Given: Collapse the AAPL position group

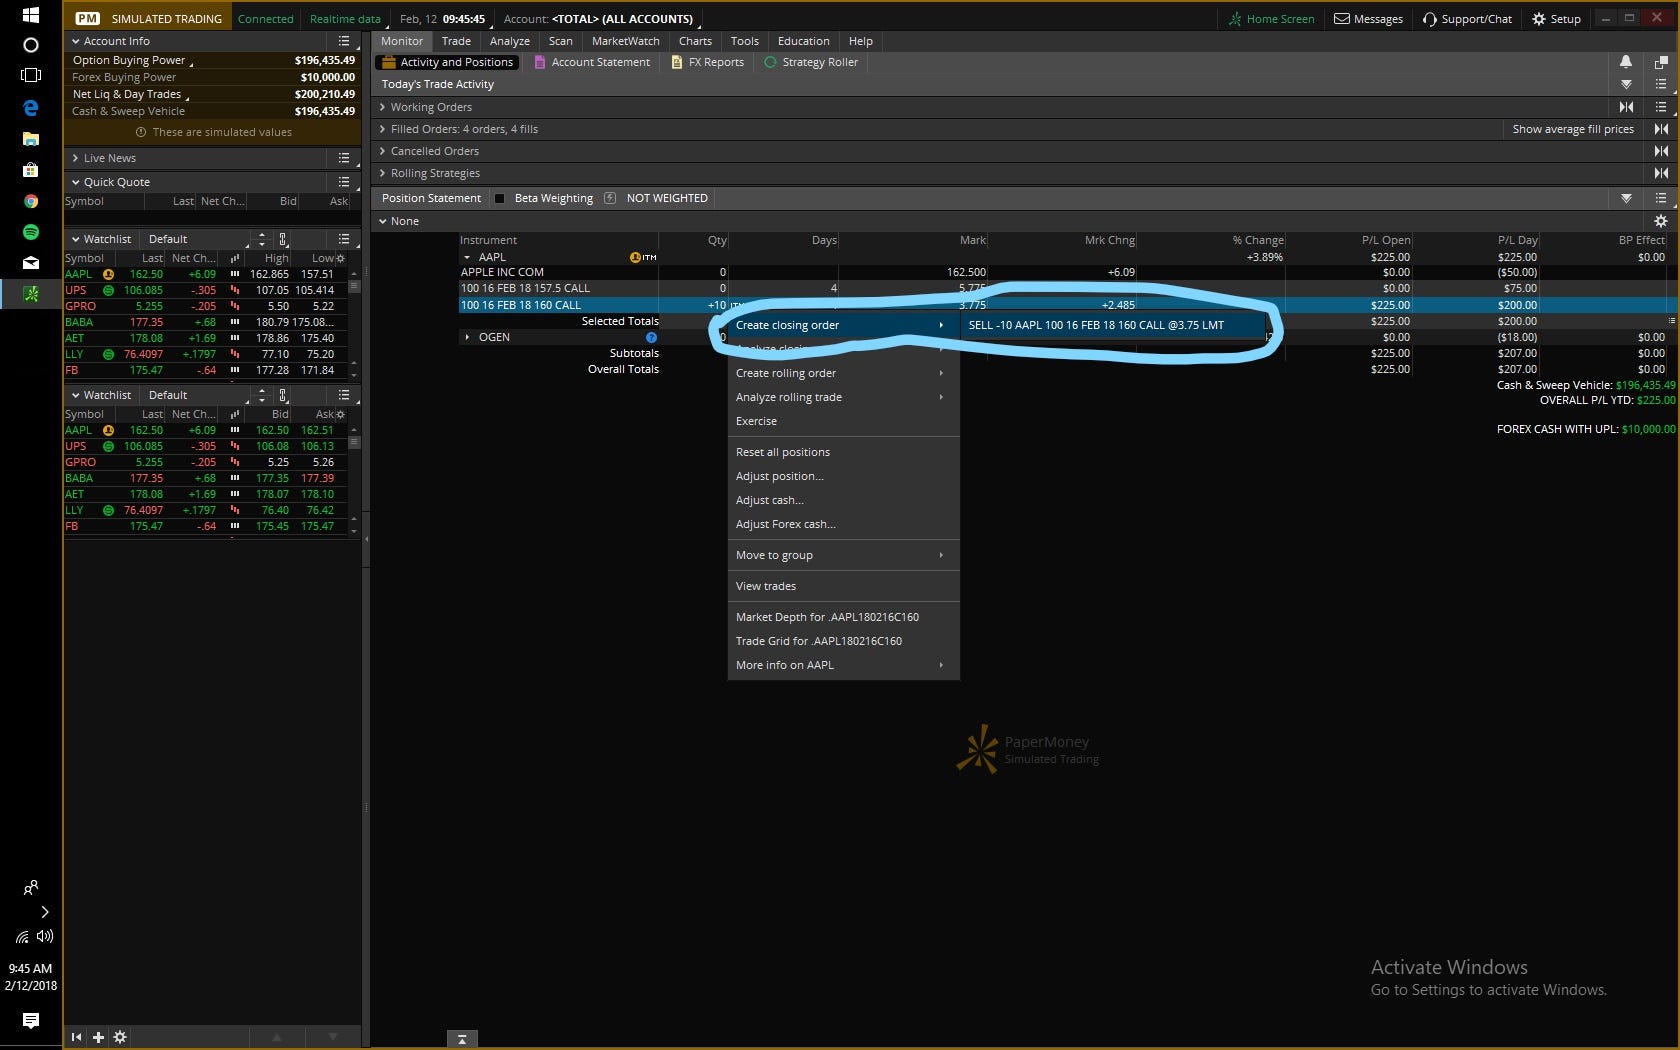Looking at the screenshot, I should [x=467, y=257].
